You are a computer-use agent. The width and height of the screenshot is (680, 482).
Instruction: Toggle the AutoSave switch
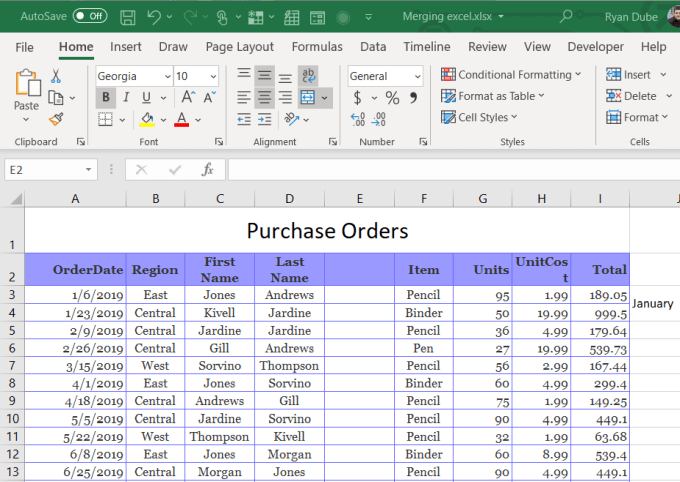[90, 16]
